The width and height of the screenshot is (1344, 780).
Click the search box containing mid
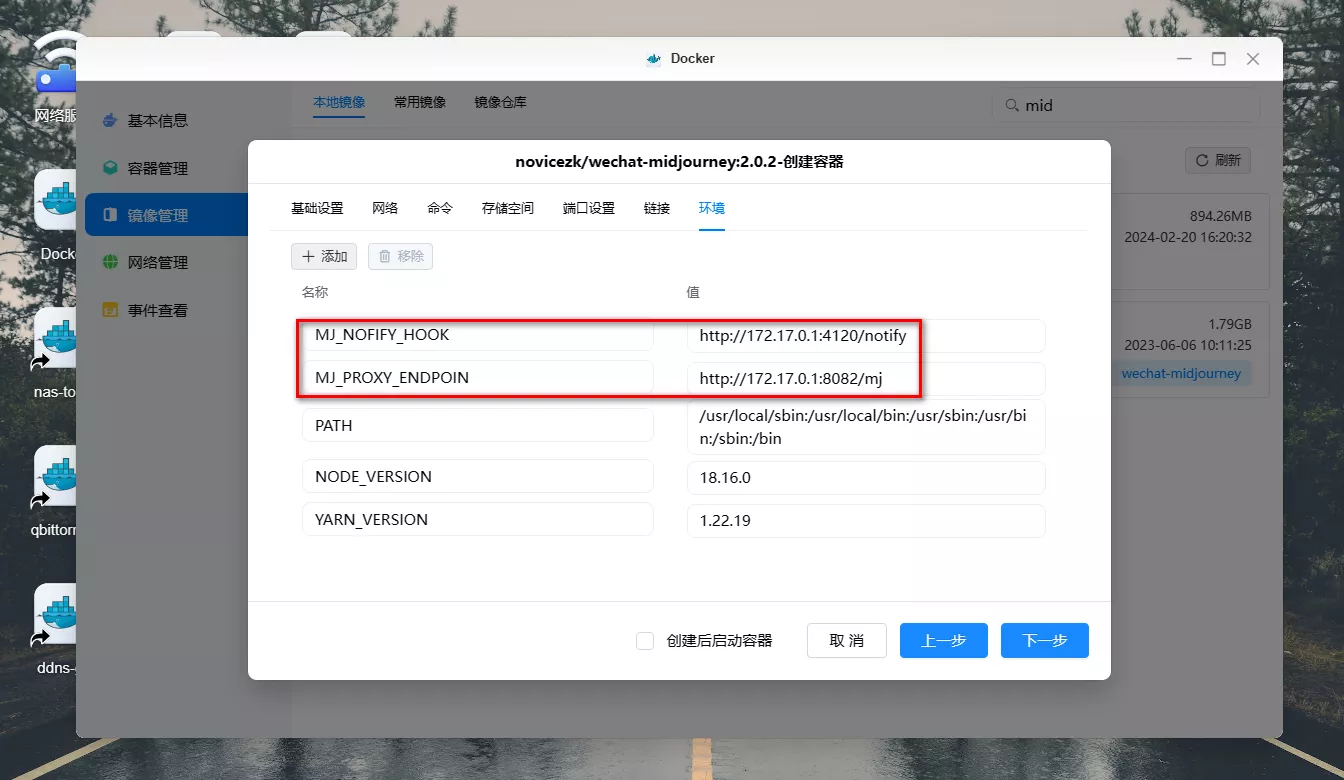point(1126,105)
